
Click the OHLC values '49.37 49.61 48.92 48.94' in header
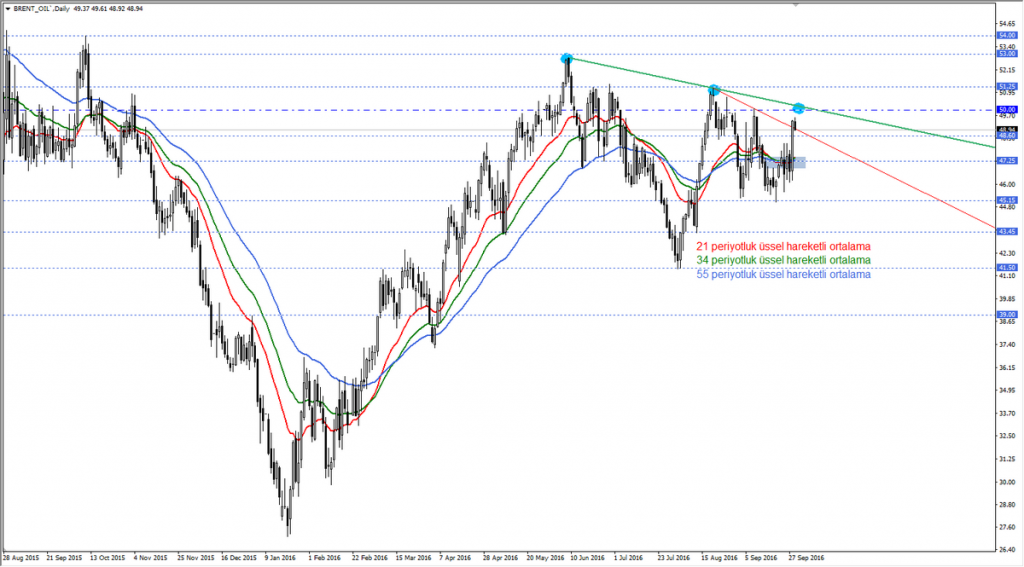[108, 9]
